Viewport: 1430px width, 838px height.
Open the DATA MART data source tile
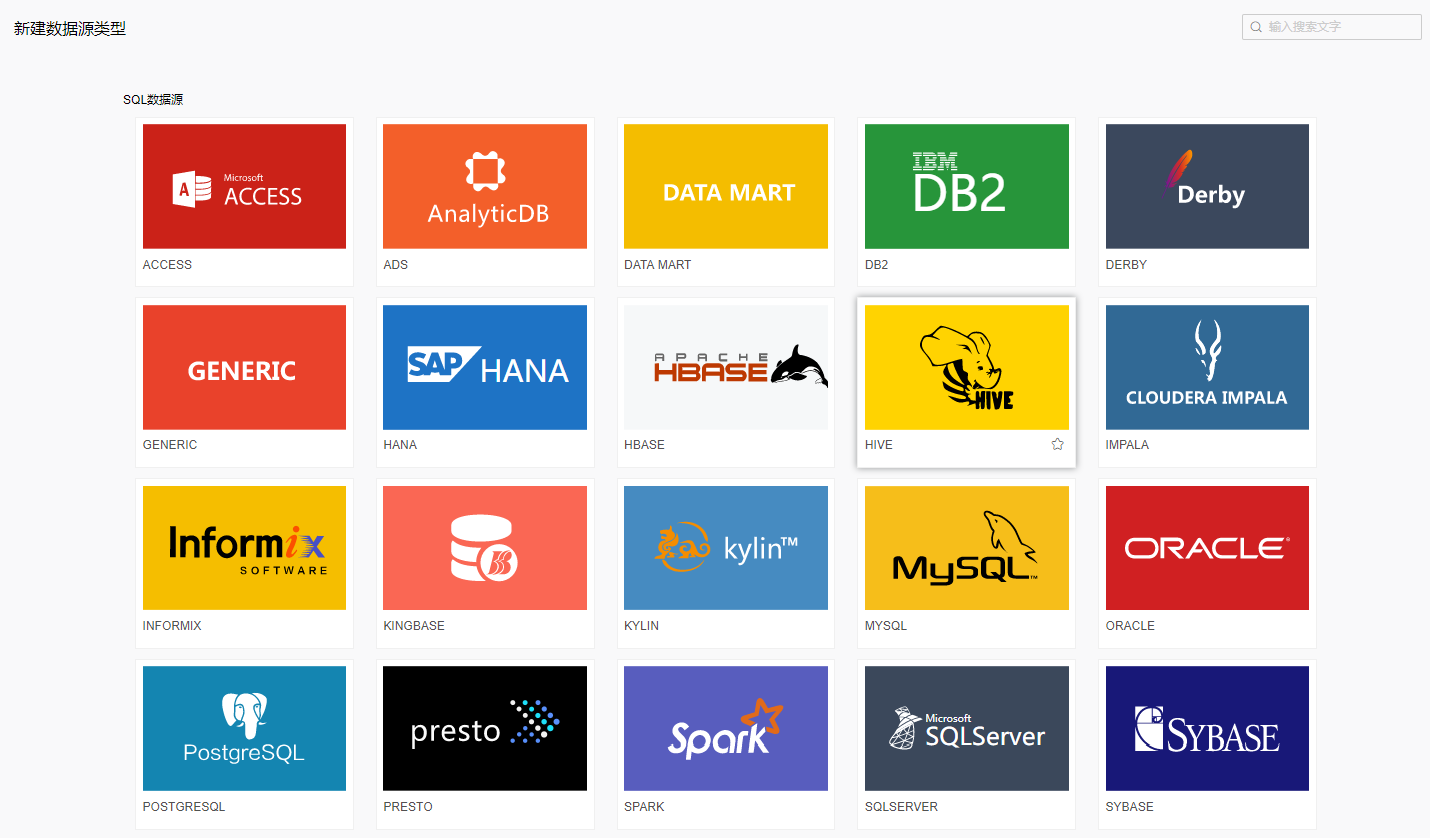click(x=726, y=186)
